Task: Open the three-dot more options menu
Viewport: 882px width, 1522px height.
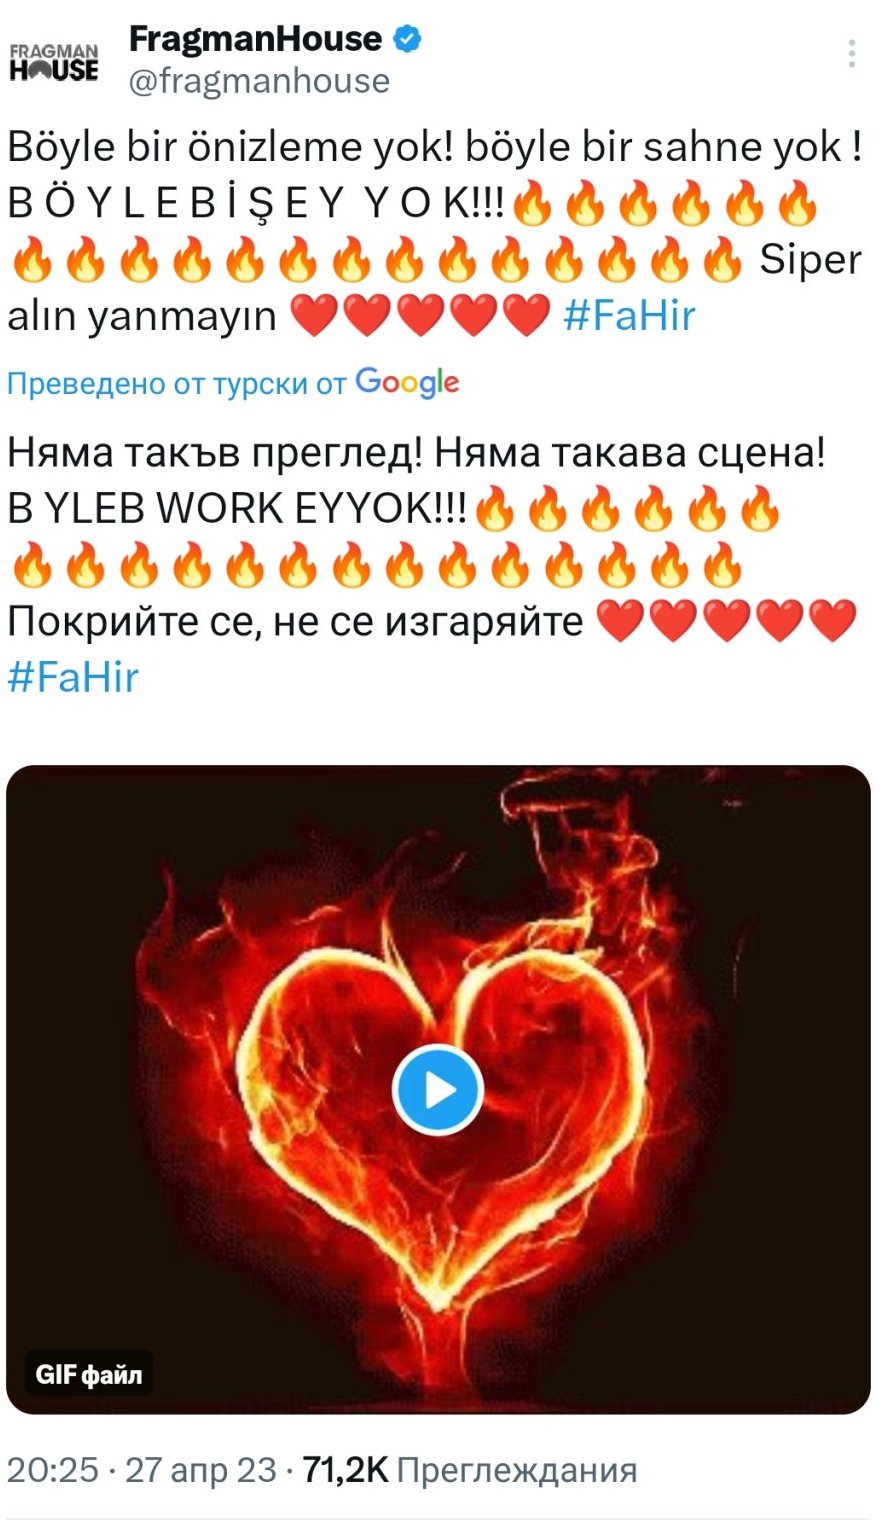Action: pos(851,54)
